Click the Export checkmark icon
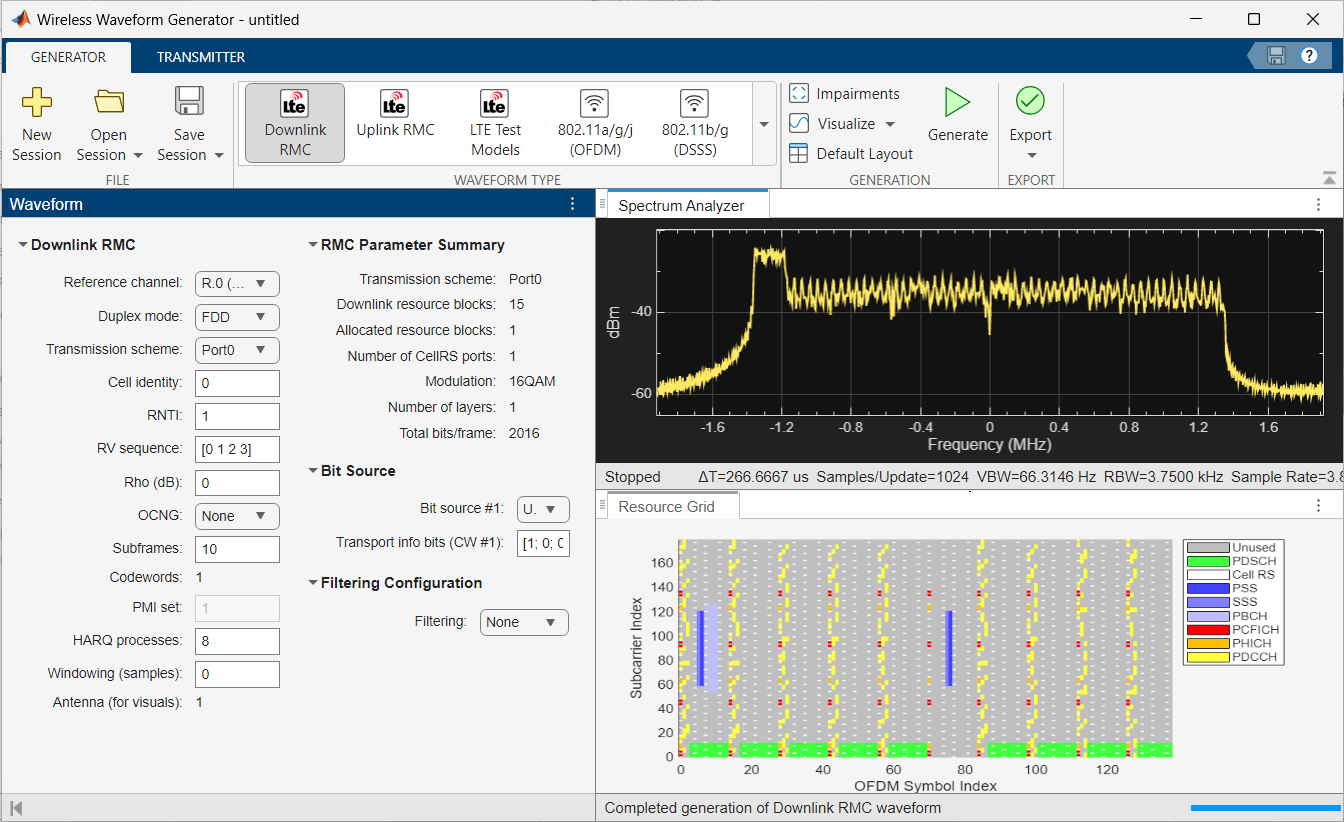Viewport: 1344px width, 822px height. tap(1030, 100)
